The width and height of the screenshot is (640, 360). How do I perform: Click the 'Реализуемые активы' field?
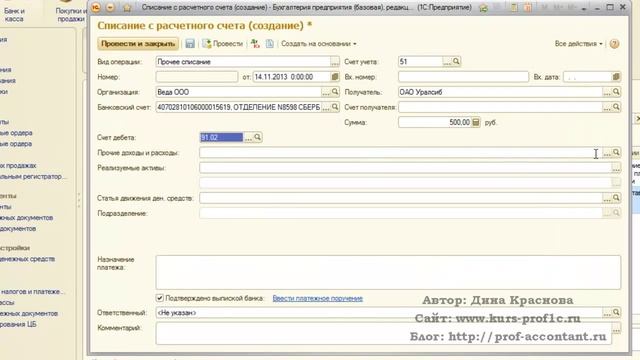(x=405, y=168)
